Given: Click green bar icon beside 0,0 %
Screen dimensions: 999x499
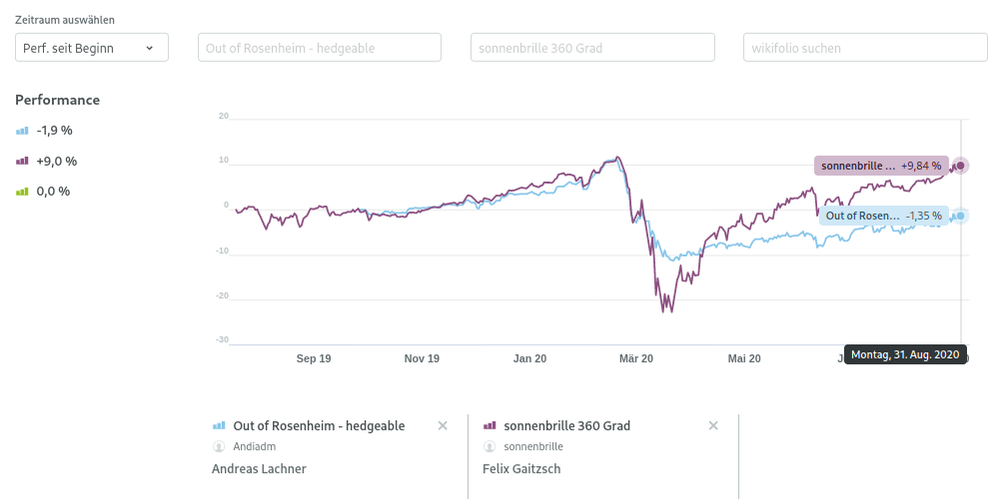Looking at the screenshot, I should (x=22, y=191).
